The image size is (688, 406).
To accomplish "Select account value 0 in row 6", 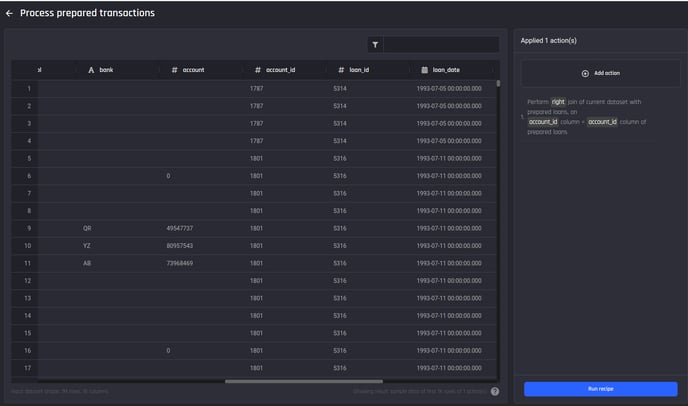I will pyautogui.click(x=168, y=176).
